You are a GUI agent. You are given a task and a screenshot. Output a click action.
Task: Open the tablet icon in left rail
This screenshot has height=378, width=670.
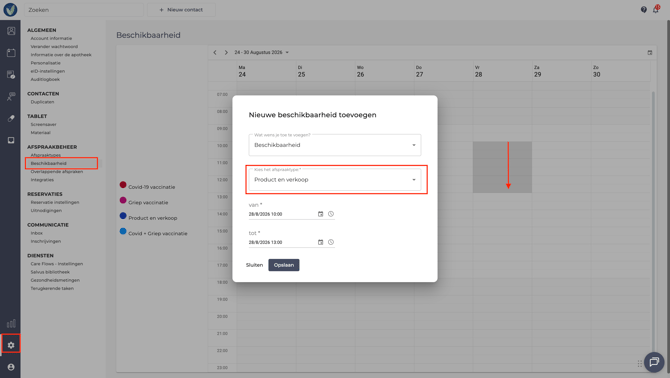[11, 140]
